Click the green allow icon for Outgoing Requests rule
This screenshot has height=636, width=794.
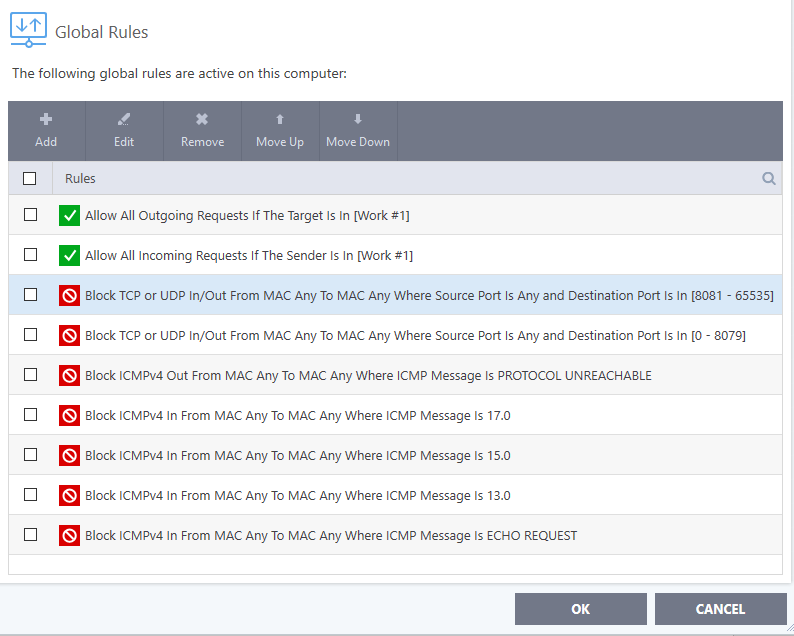click(x=69, y=215)
